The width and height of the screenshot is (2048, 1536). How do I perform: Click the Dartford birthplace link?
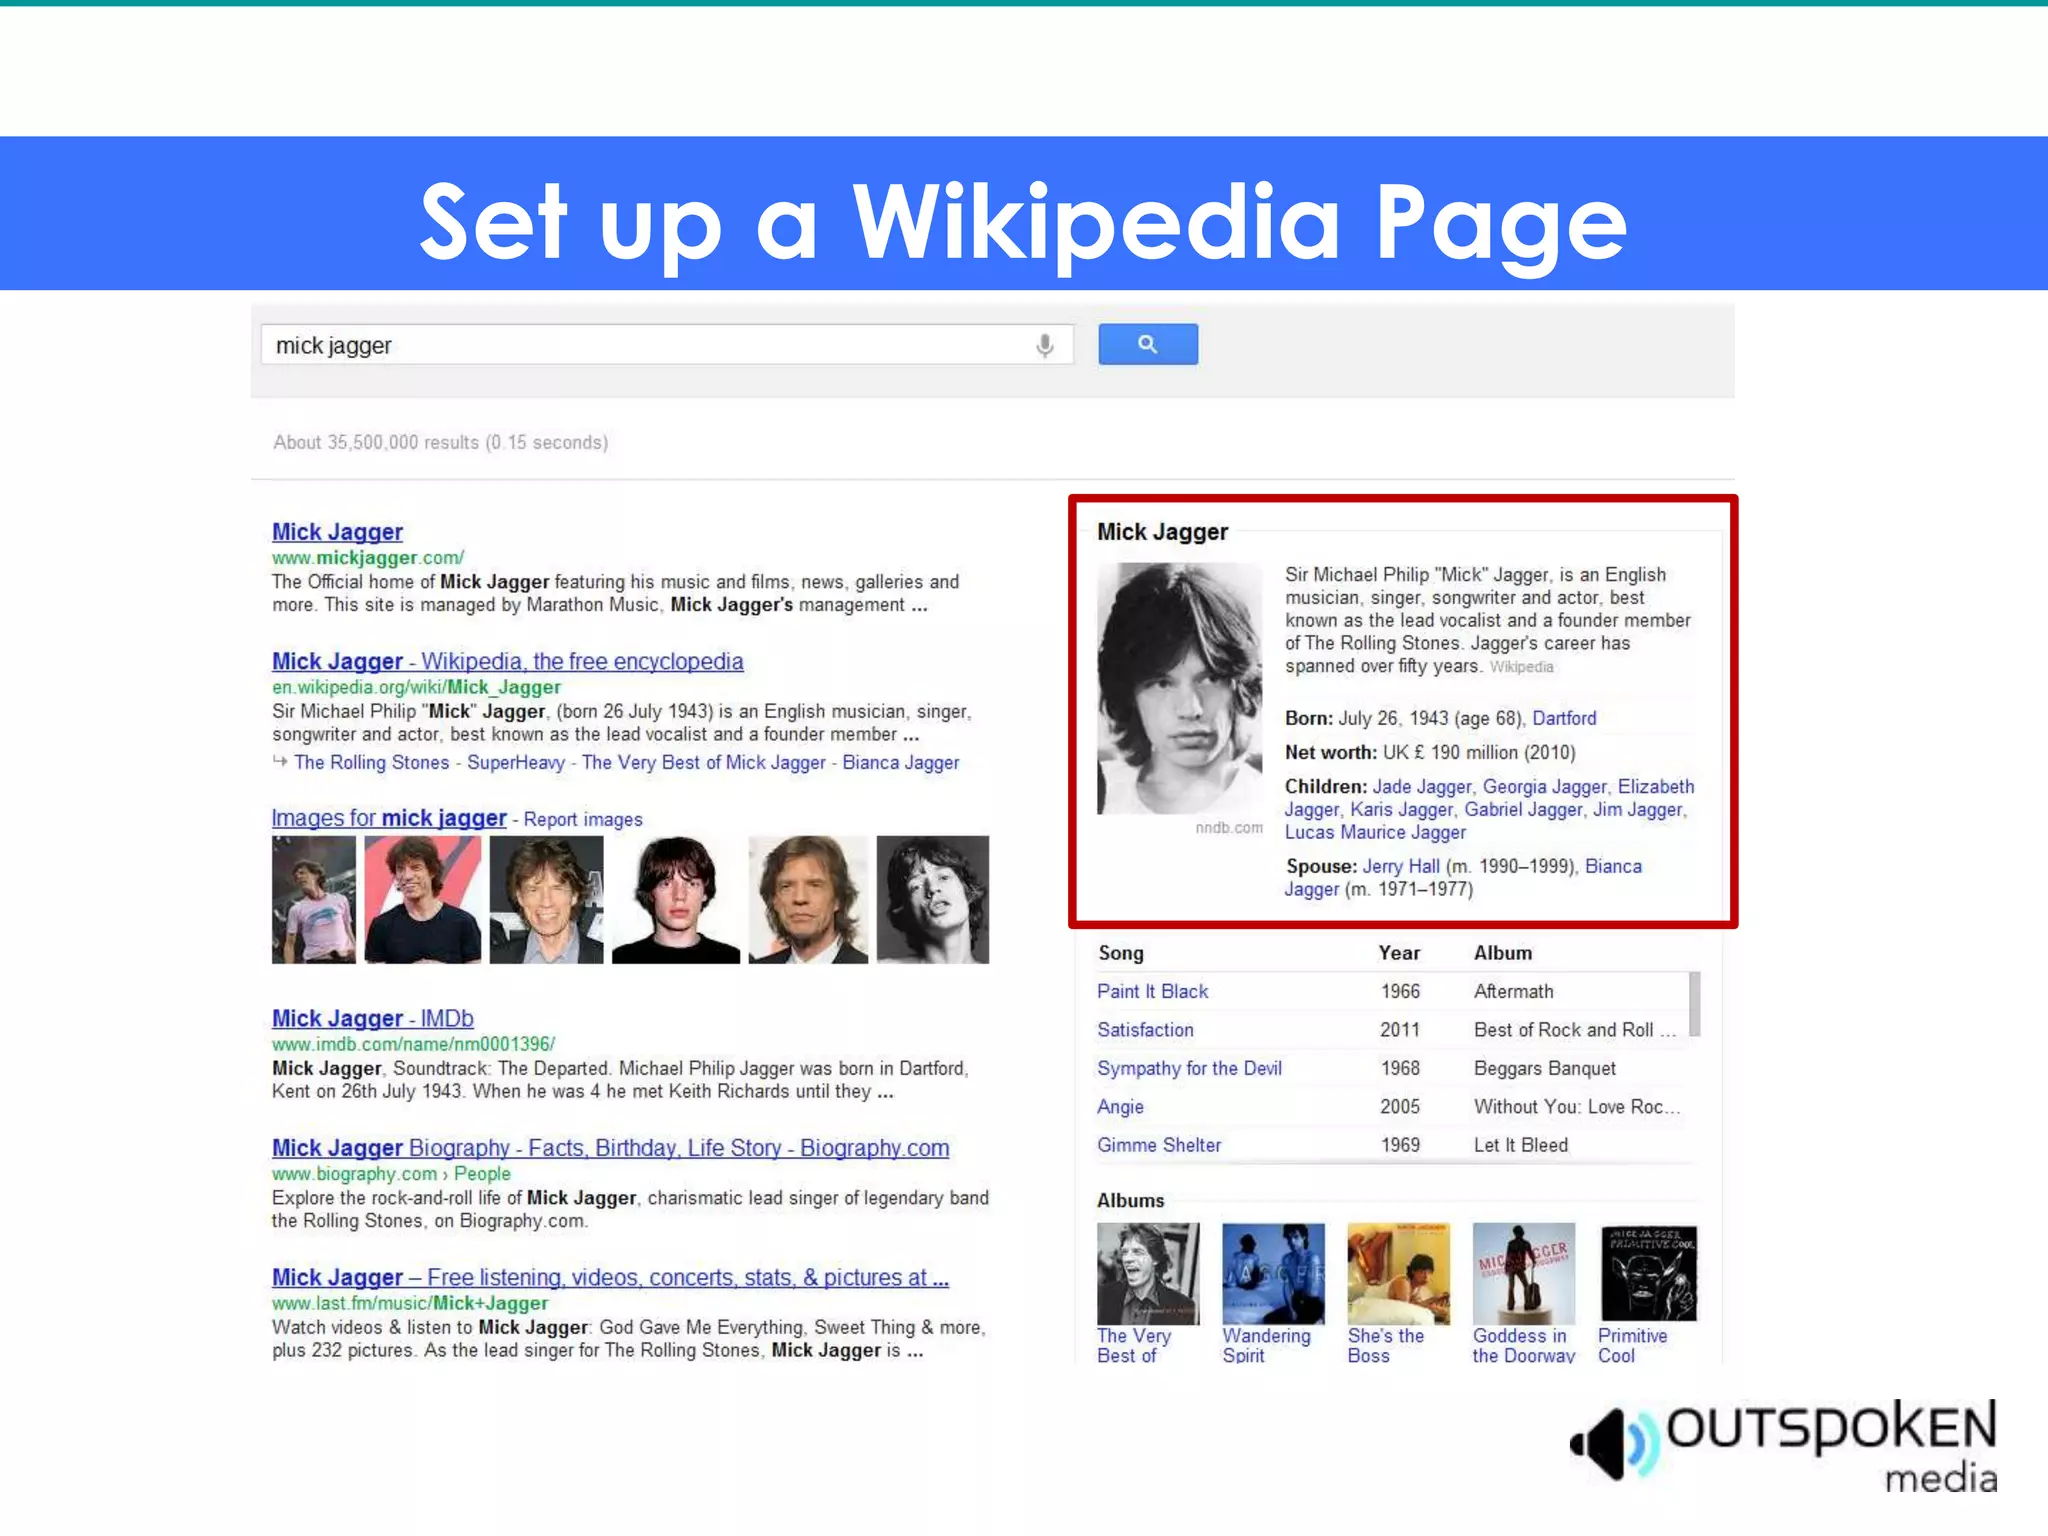pyautogui.click(x=1564, y=718)
